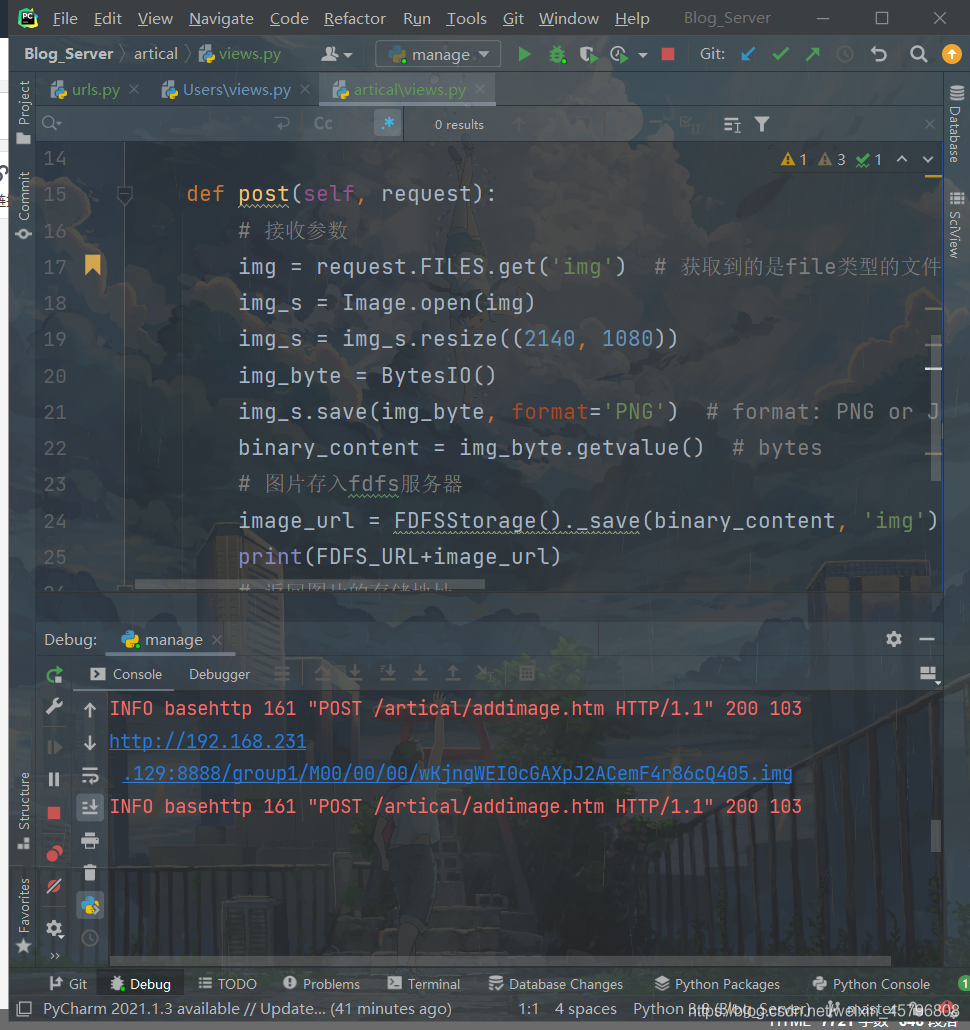Open the Refactor menu
This screenshot has height=1030, width=970.
pos(354,18)
